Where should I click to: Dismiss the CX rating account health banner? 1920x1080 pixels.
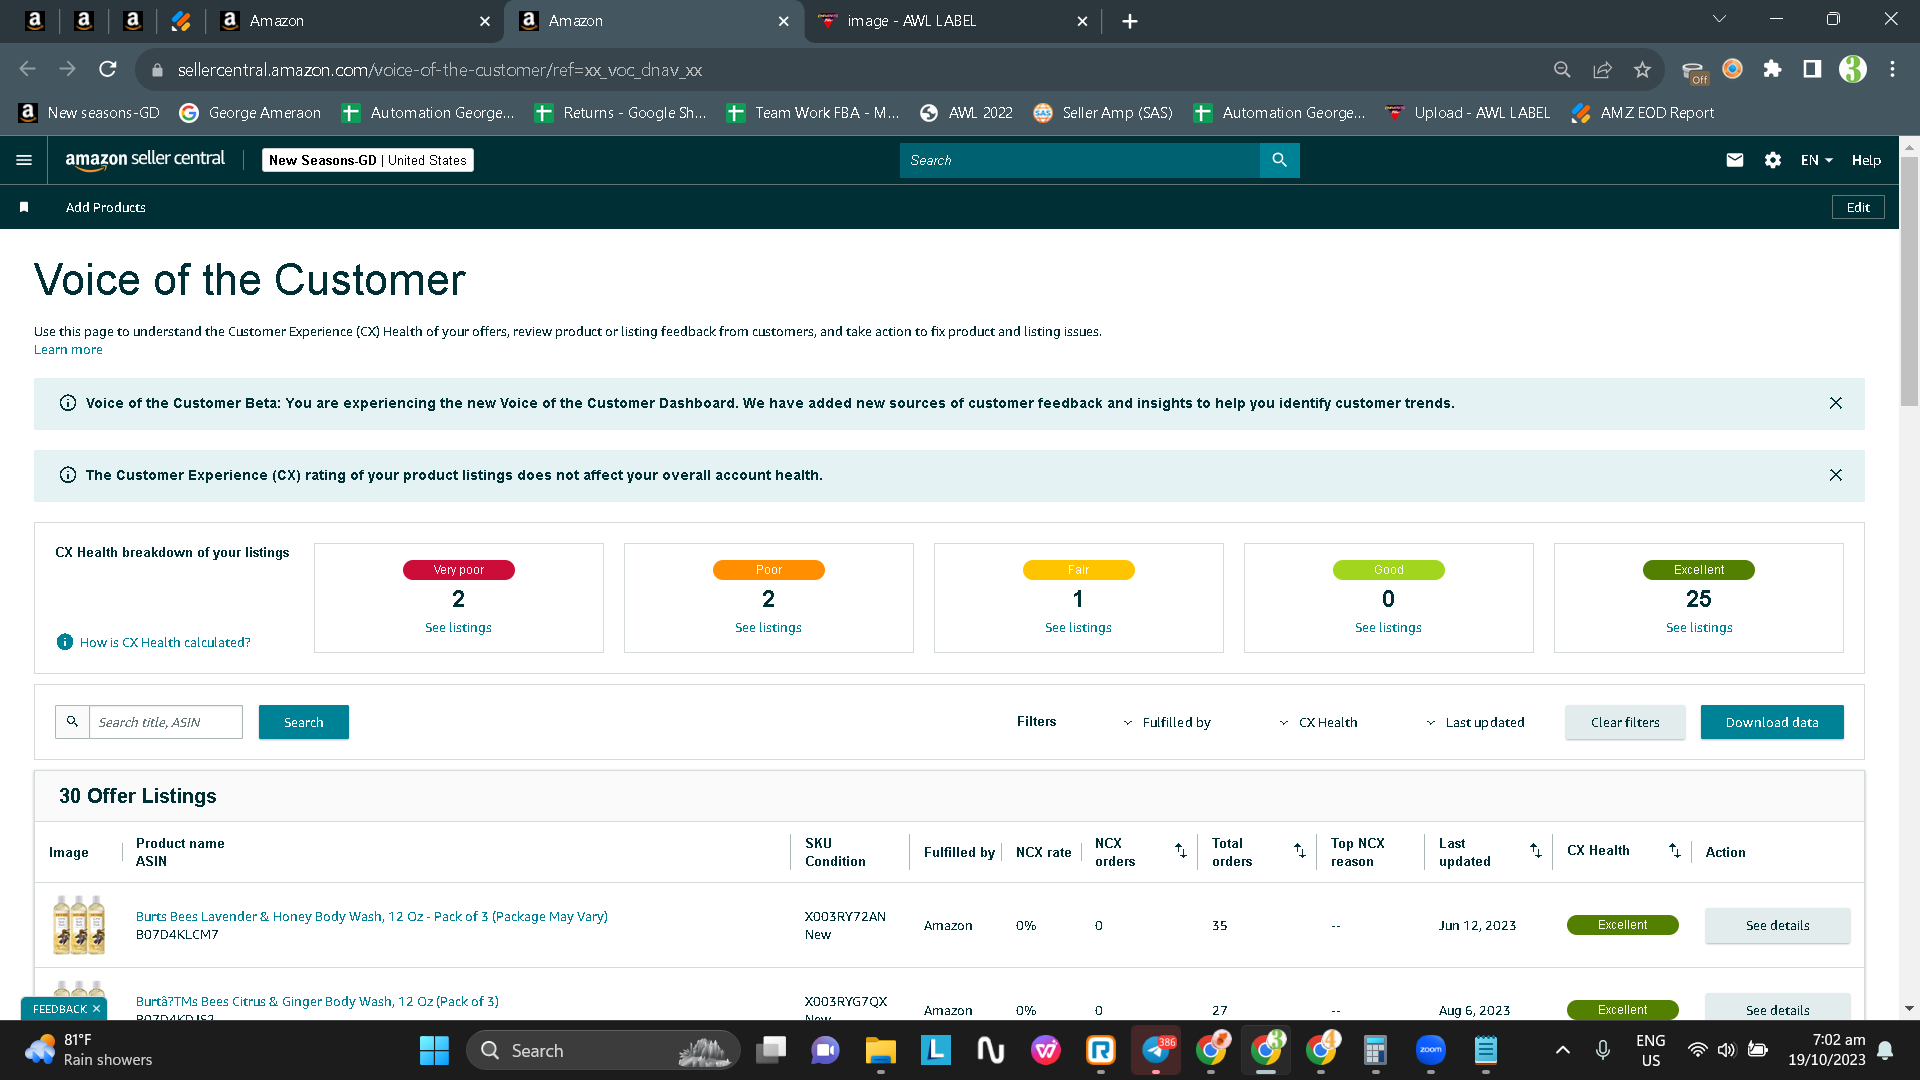tap(1836, 475)
